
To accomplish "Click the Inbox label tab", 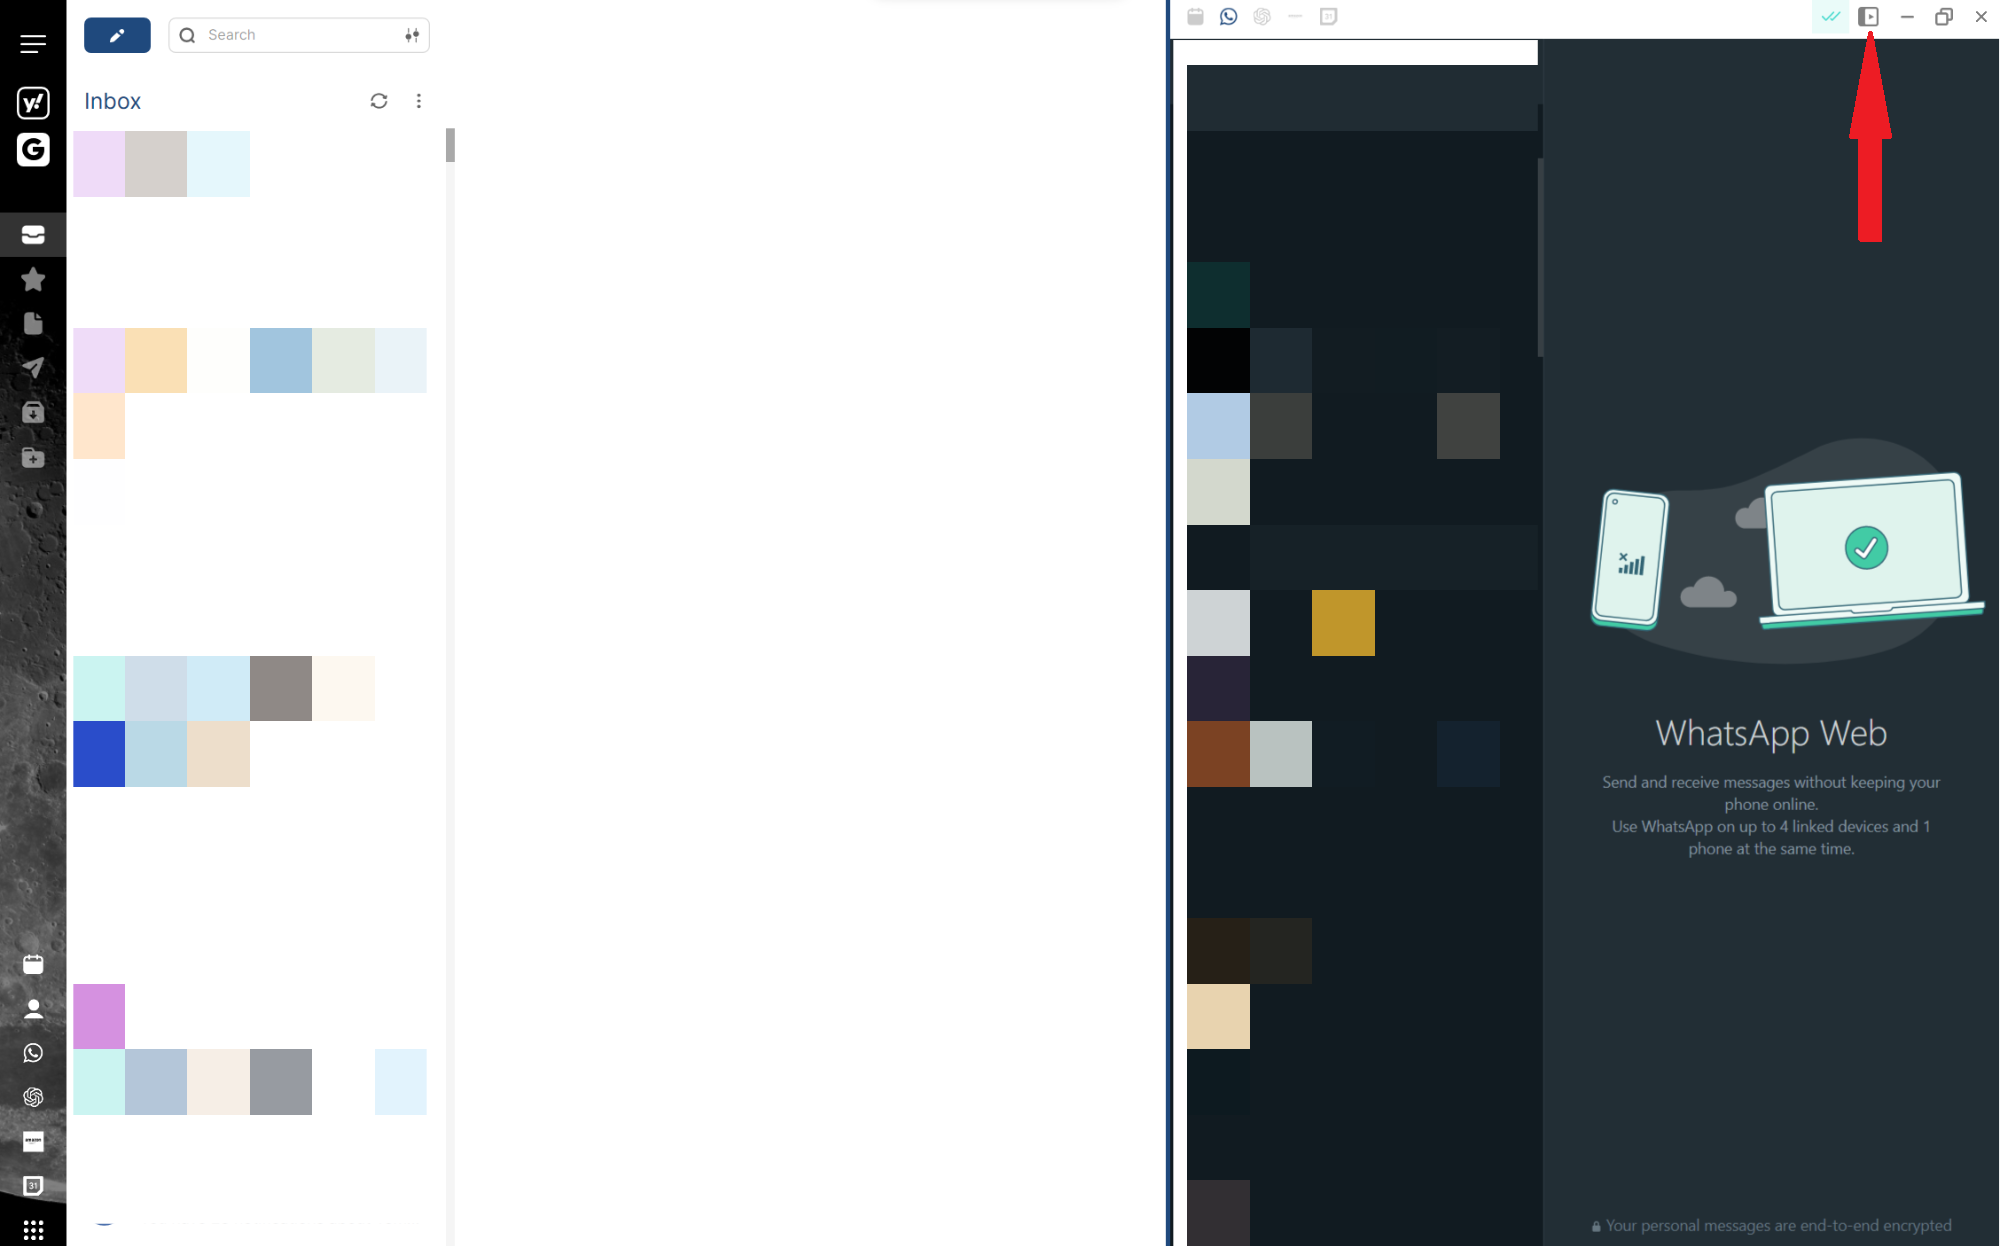I will pos(112,99).
